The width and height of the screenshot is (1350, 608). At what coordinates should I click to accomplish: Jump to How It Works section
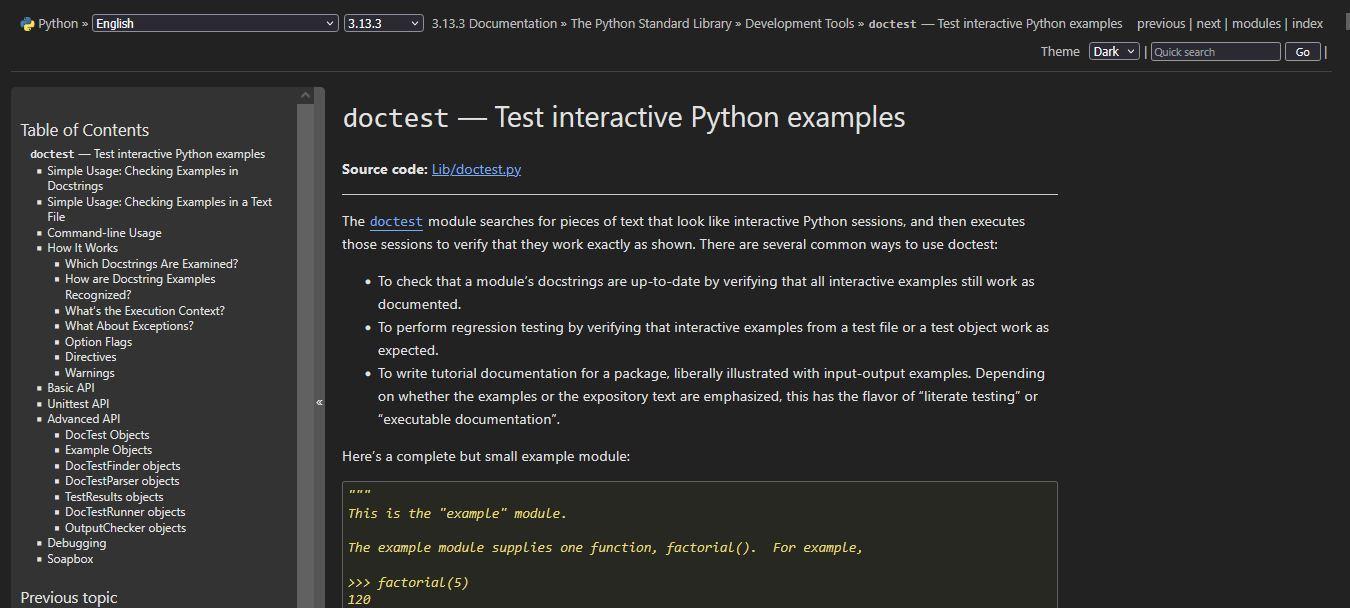[82, 248]
